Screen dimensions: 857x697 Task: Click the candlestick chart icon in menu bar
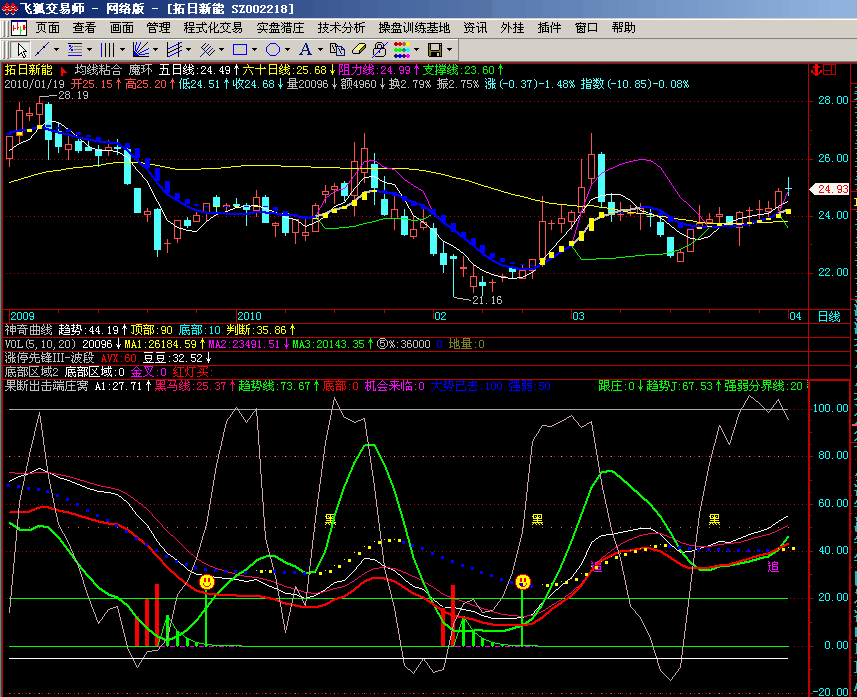19,28
